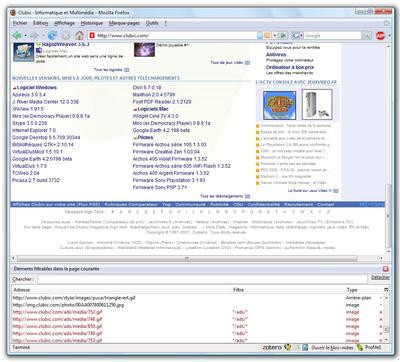Open the white console thumbnail image

(317, 104)
